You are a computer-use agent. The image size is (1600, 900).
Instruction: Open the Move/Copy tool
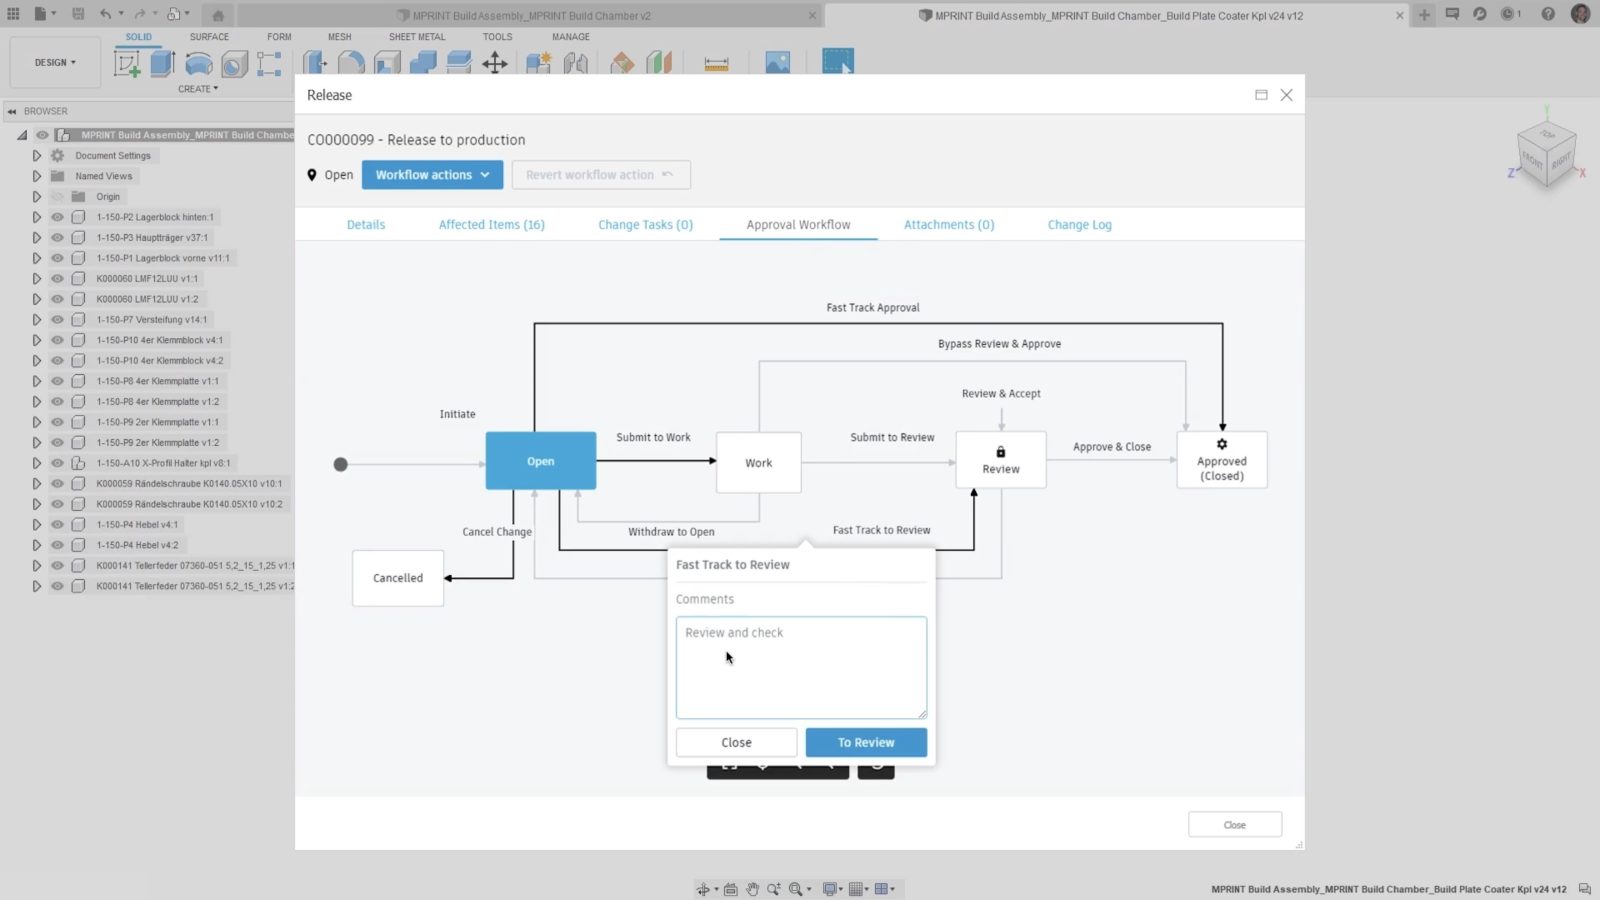point(494,62)
